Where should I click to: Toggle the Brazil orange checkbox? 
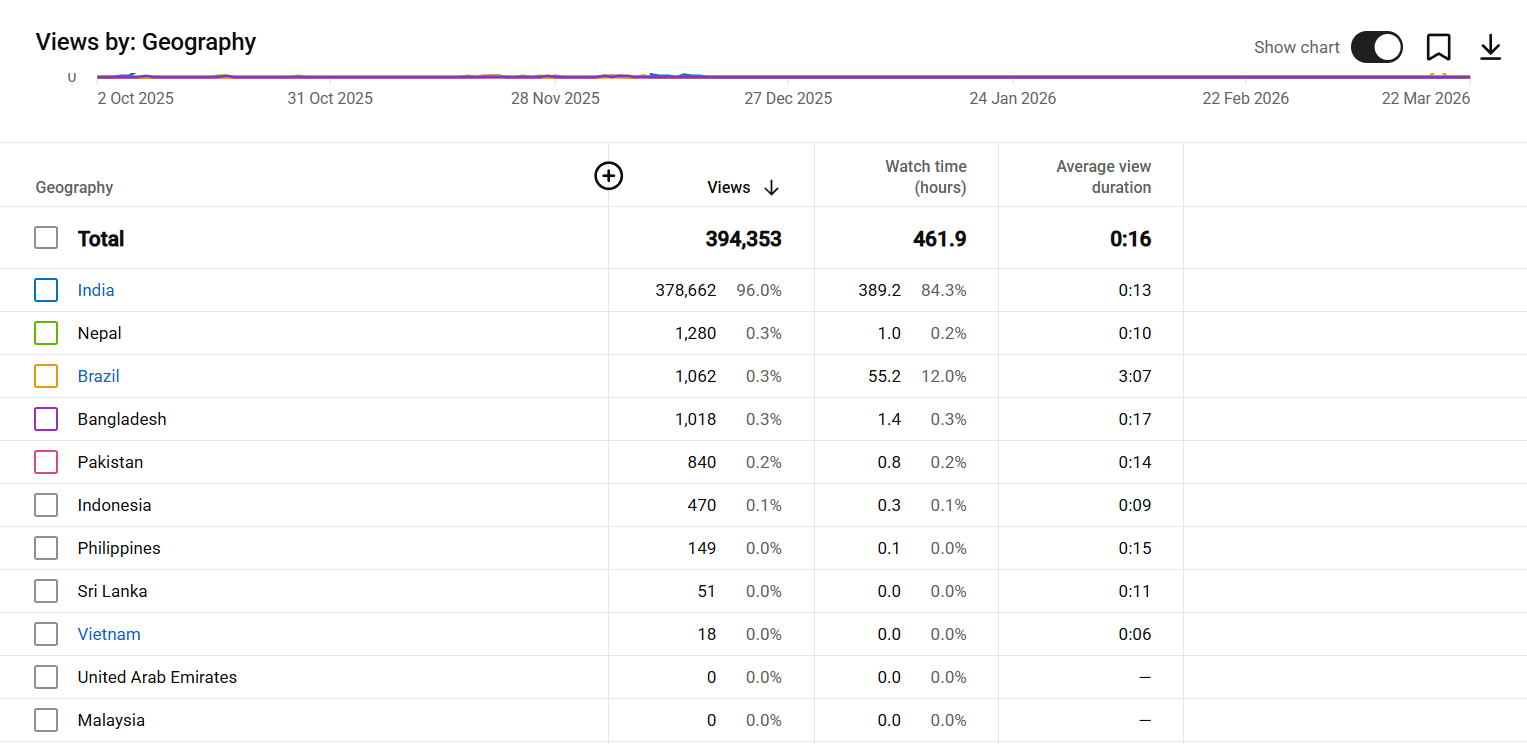pyautogui.click(x=46, y=376)
